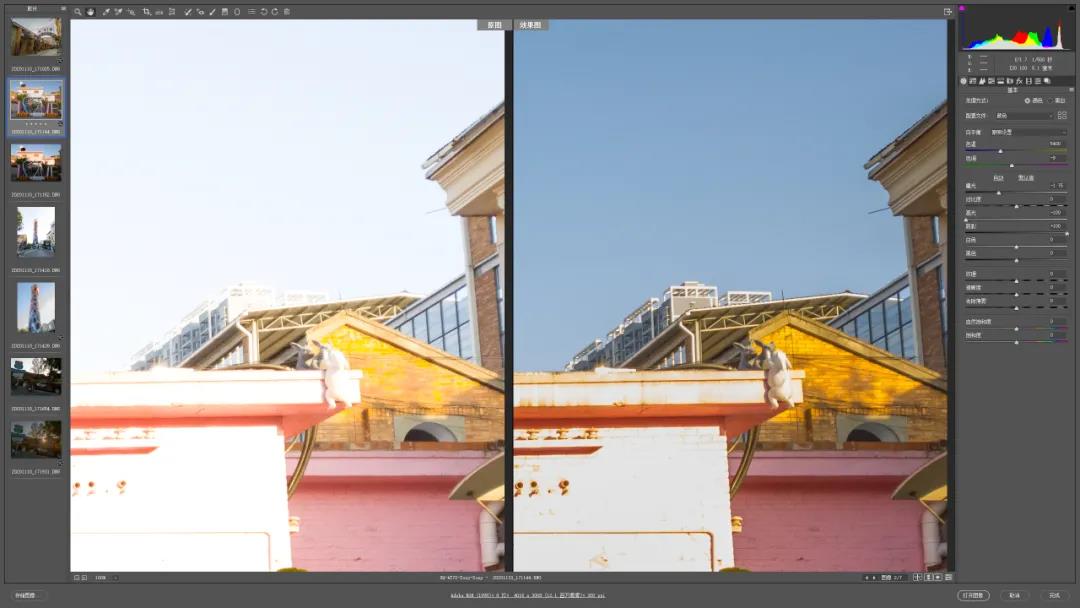Click the Done button at bottom right

pyautogui.click(x=1055, y=595)
